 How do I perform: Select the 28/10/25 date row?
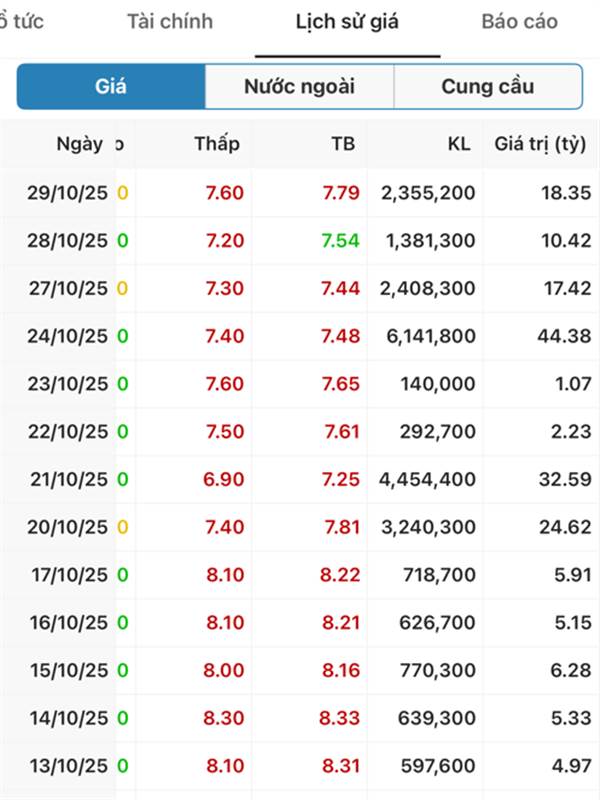tap(67, 240)
